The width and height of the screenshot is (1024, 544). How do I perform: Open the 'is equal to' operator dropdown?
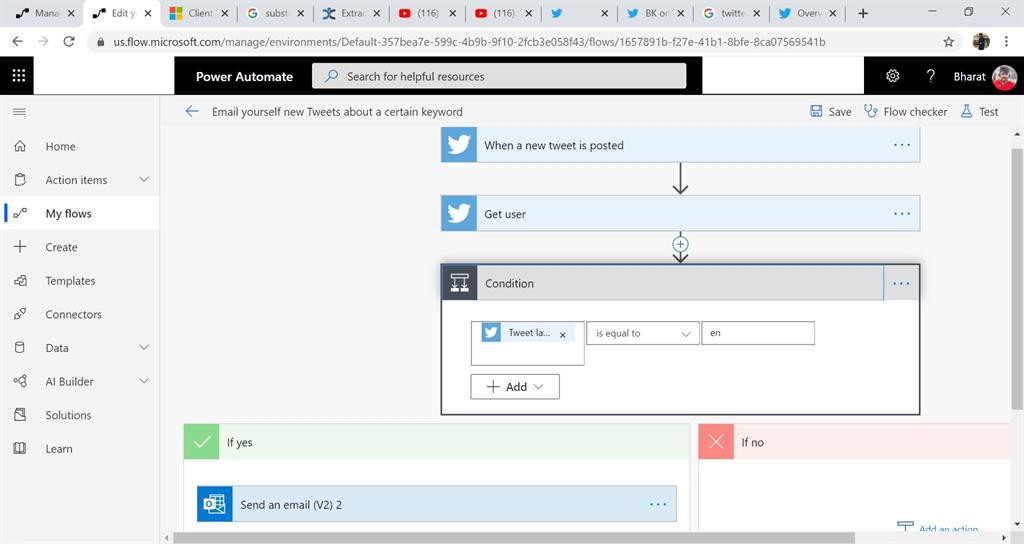(643, 333)
